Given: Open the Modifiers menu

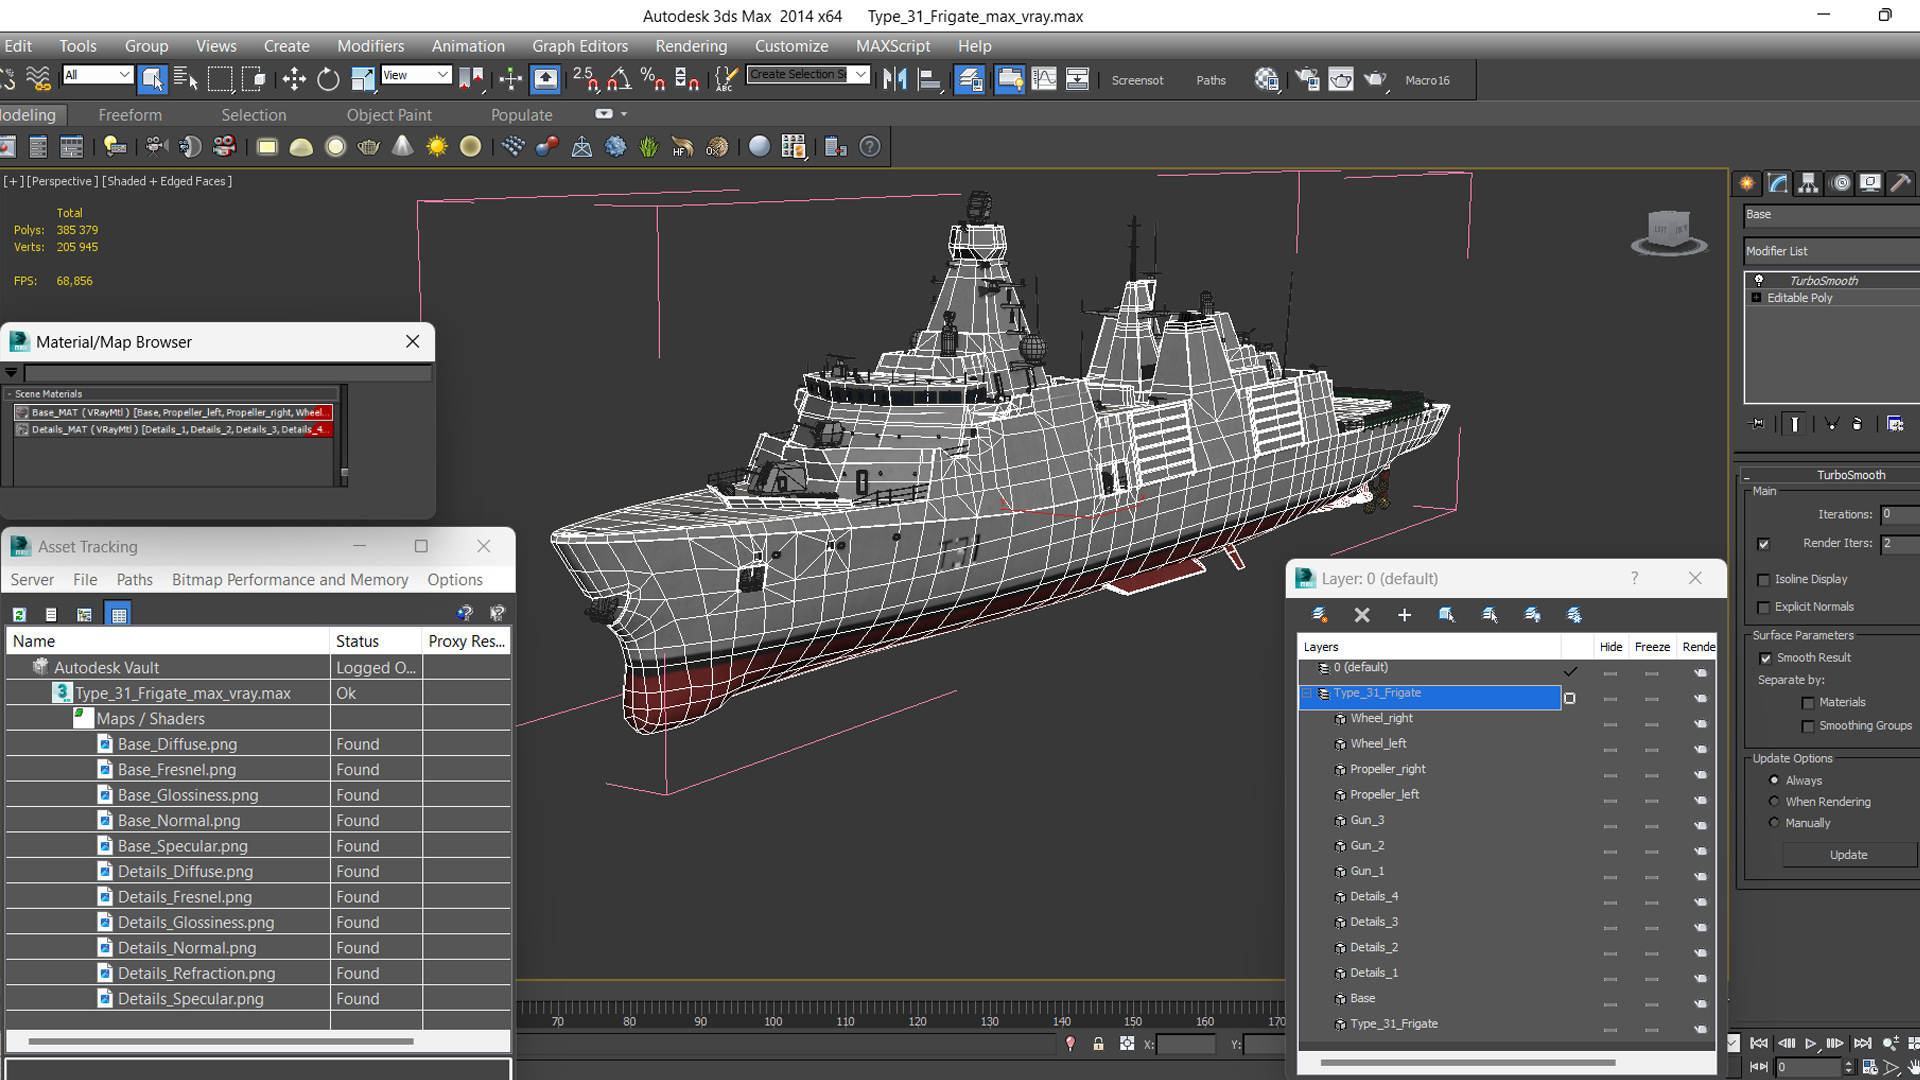Looking at the screenshot, I should (370, 46).
